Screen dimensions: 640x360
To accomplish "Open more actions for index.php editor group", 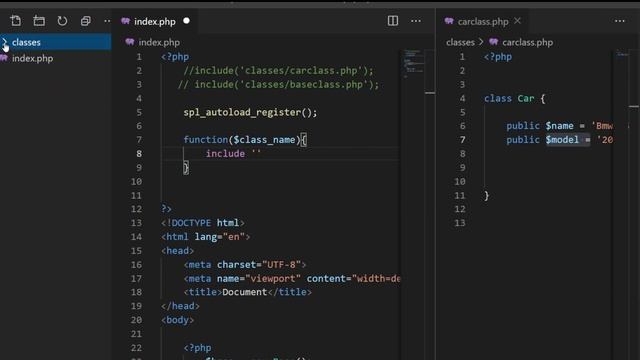I will tap(416, 21).
